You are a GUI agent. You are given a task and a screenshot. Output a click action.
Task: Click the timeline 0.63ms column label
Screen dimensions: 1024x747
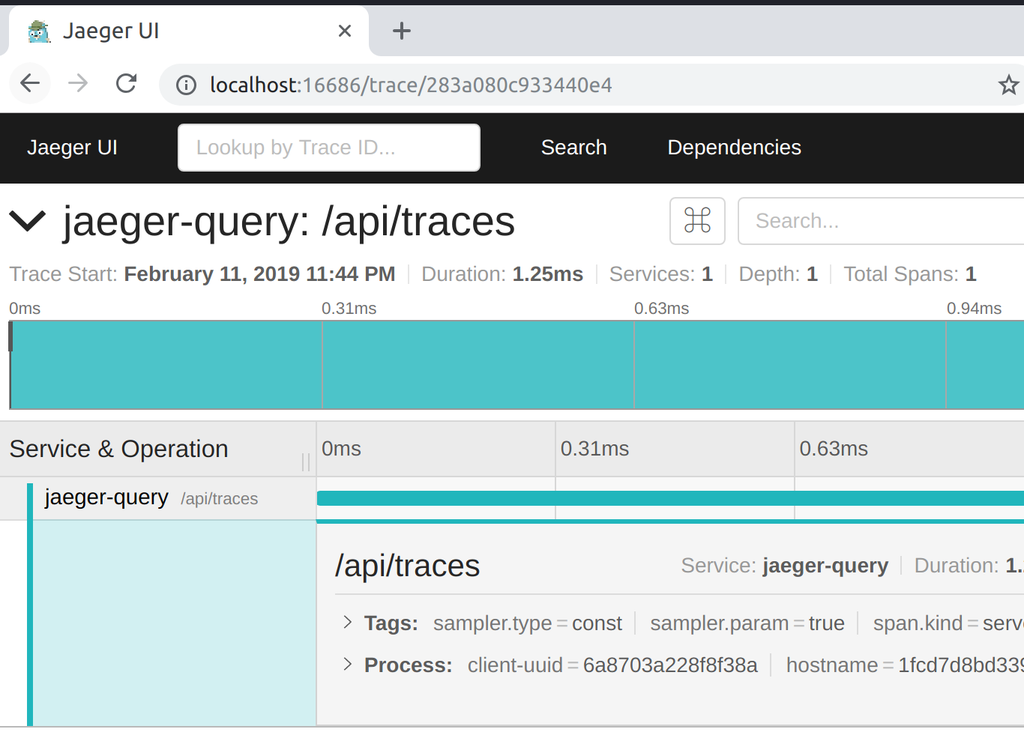point(834,449)
